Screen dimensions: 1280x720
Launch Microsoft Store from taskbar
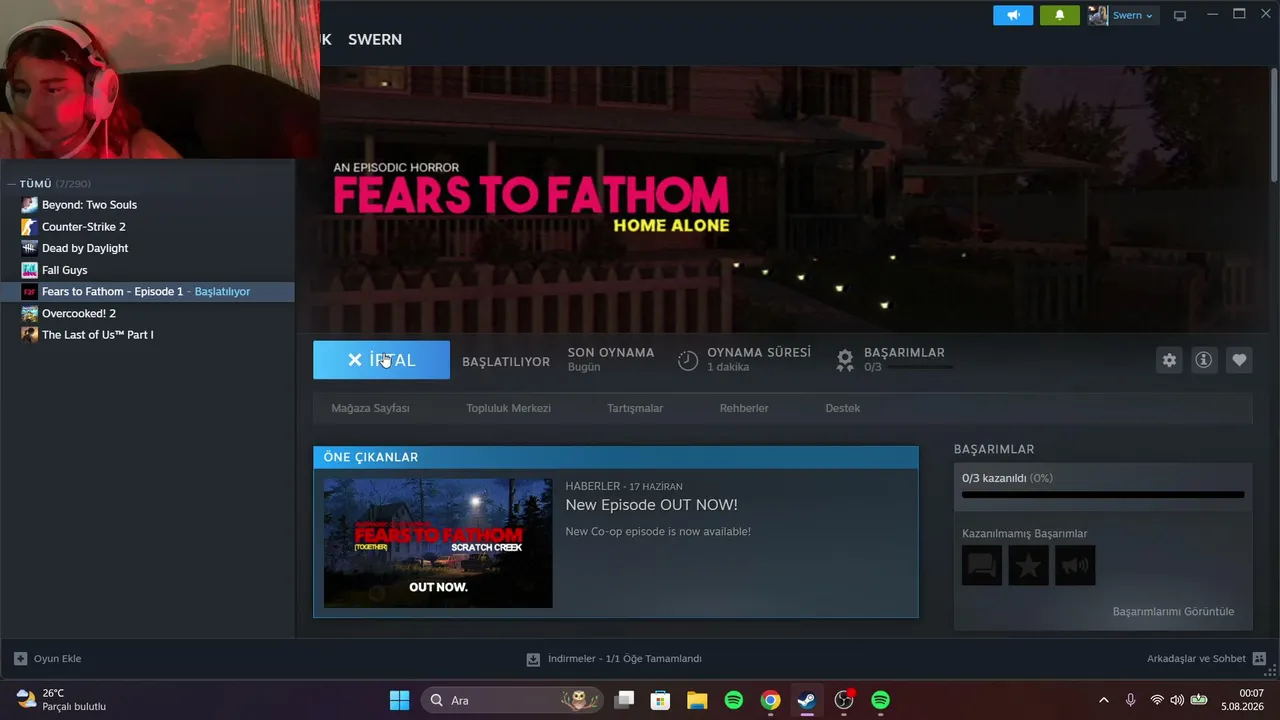point(660,700)
